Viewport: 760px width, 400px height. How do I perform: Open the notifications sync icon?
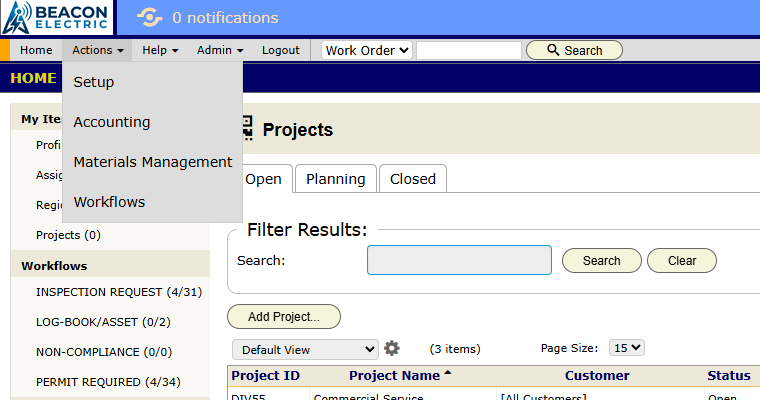(x=149, y=18)
